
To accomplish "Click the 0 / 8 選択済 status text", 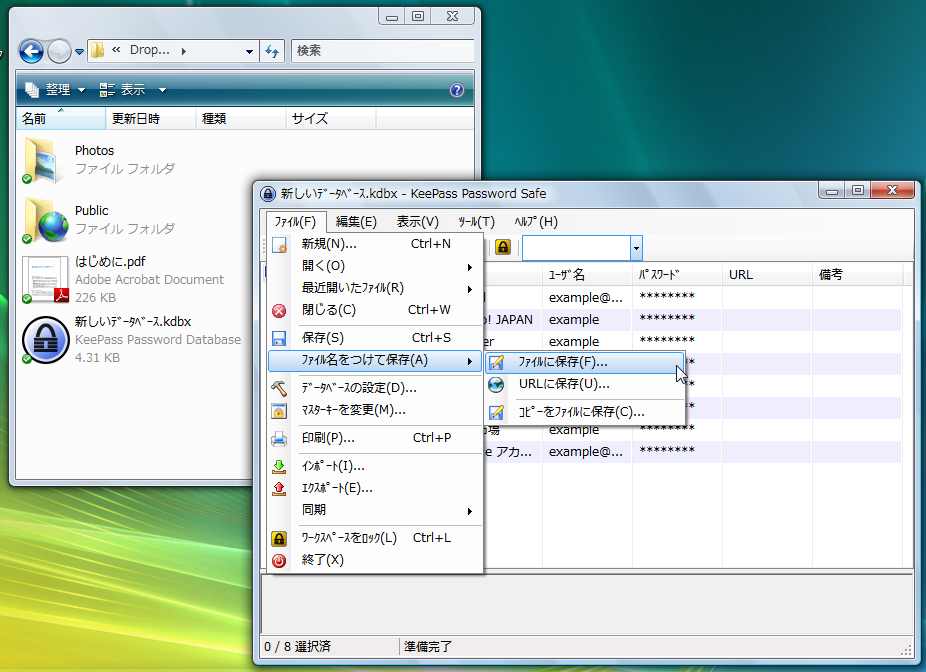I will click(x=297, y=647).
